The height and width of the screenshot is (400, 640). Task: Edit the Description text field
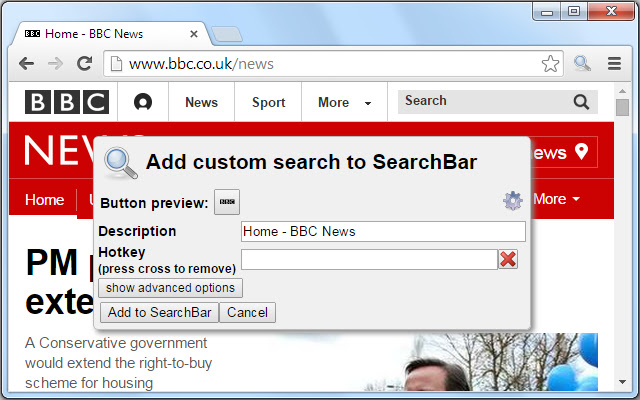click(383, 231)
